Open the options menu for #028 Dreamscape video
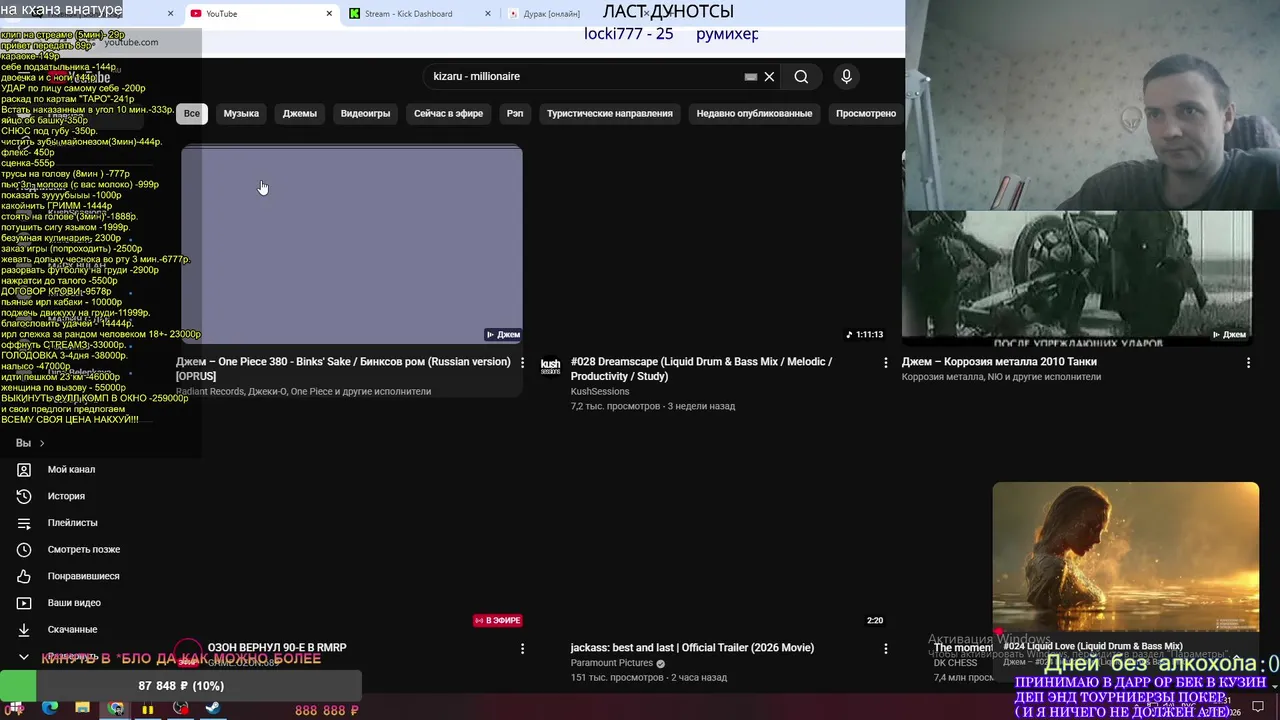 click(885, 363)
